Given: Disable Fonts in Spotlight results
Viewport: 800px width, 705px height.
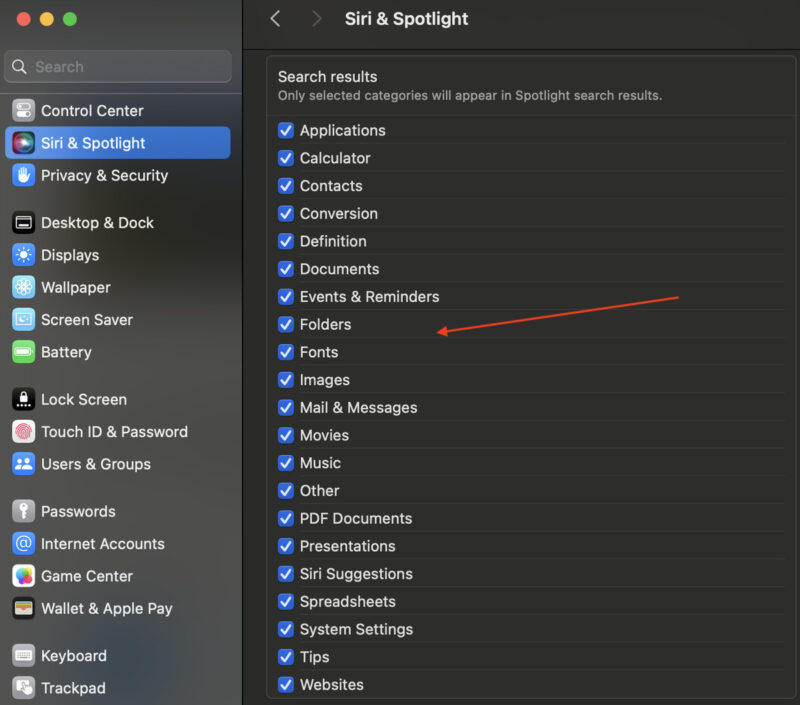Looking at the screenshot, I should pyautogui.click(x=286, y=352).
